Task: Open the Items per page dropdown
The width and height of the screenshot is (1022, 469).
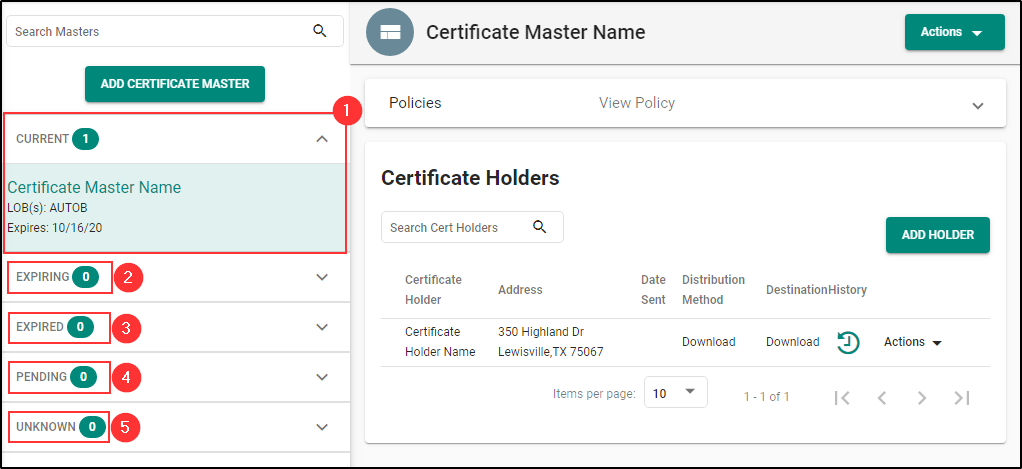Action: click(x=675, y=393)
